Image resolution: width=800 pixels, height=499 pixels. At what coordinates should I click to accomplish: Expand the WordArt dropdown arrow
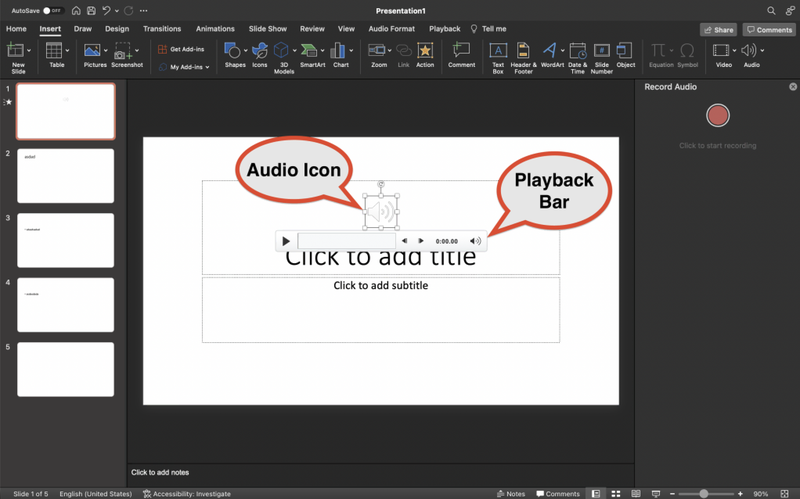[x=562, y=51]
